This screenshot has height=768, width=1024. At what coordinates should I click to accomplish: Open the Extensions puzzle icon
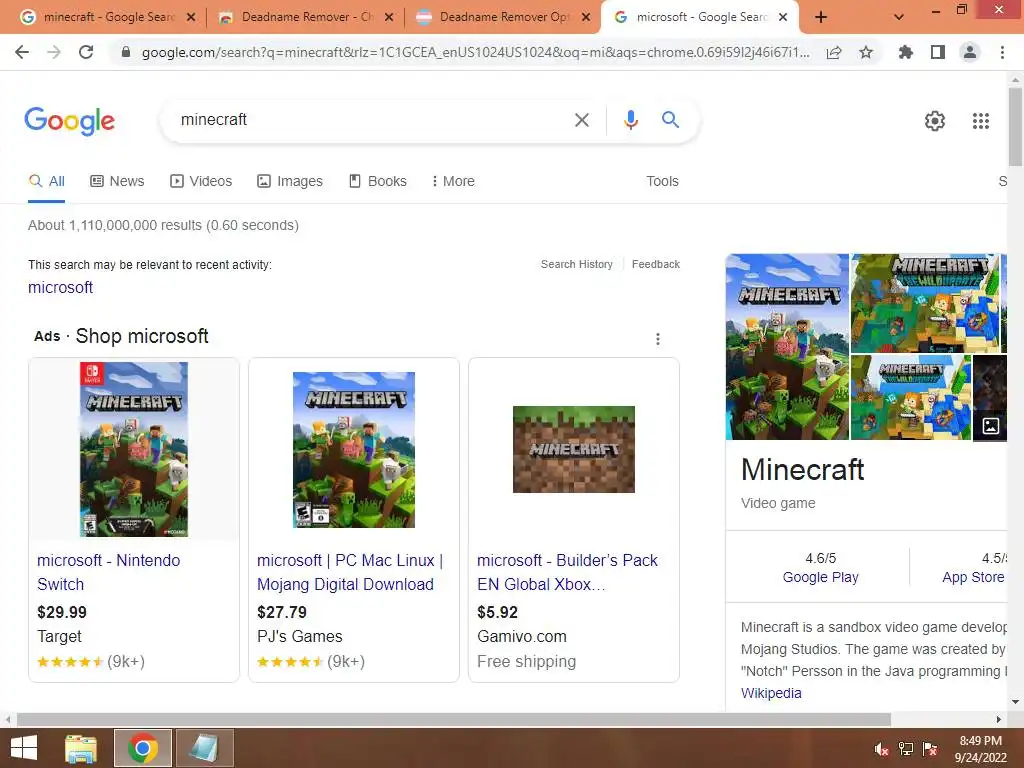coord(905,52)
